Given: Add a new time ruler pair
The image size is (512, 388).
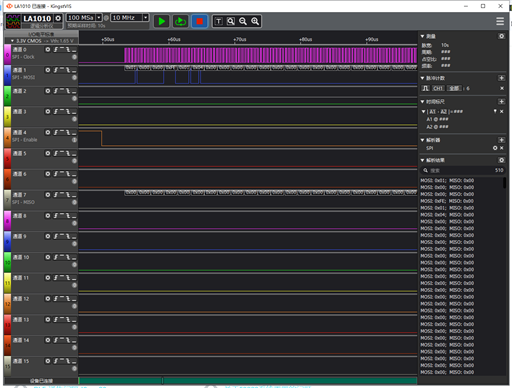Looking at the screenshot, I should coord(501,101).
